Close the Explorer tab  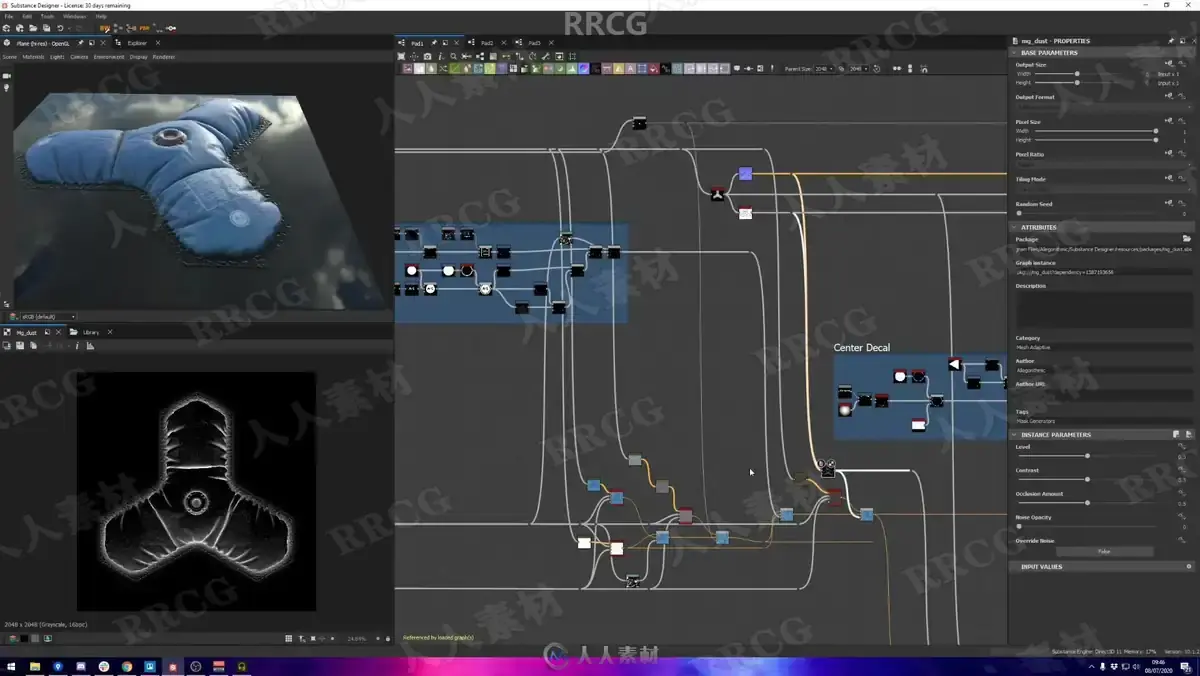[x=157, y=43]
